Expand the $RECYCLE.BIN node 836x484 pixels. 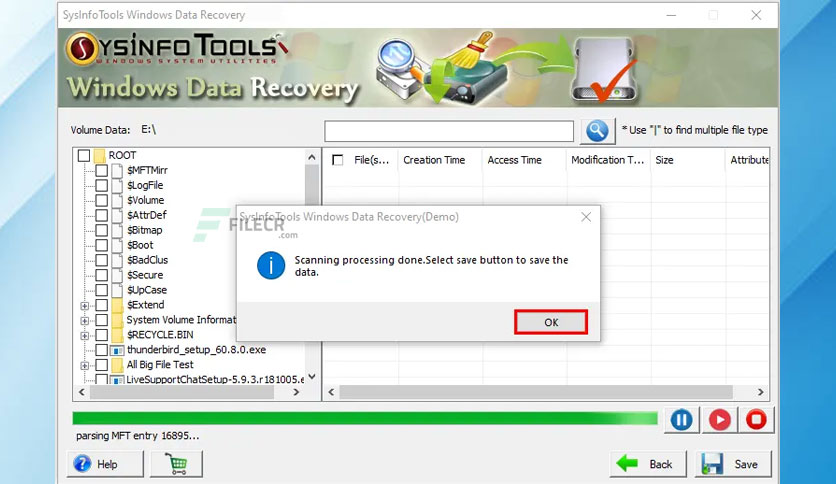[x=84, y=336]
